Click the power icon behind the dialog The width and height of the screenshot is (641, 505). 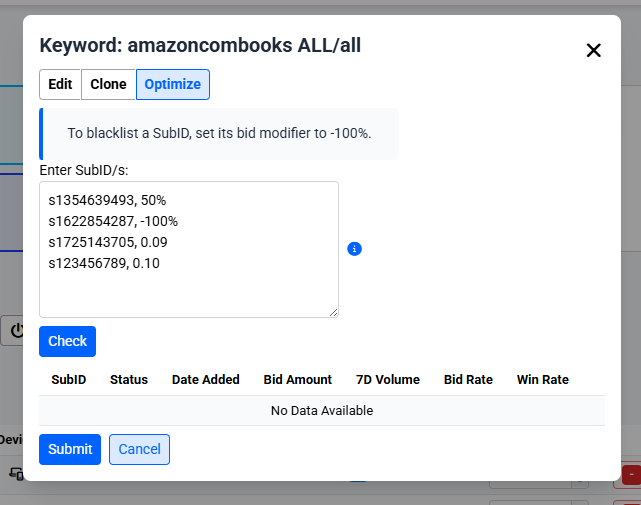point(15,330)
